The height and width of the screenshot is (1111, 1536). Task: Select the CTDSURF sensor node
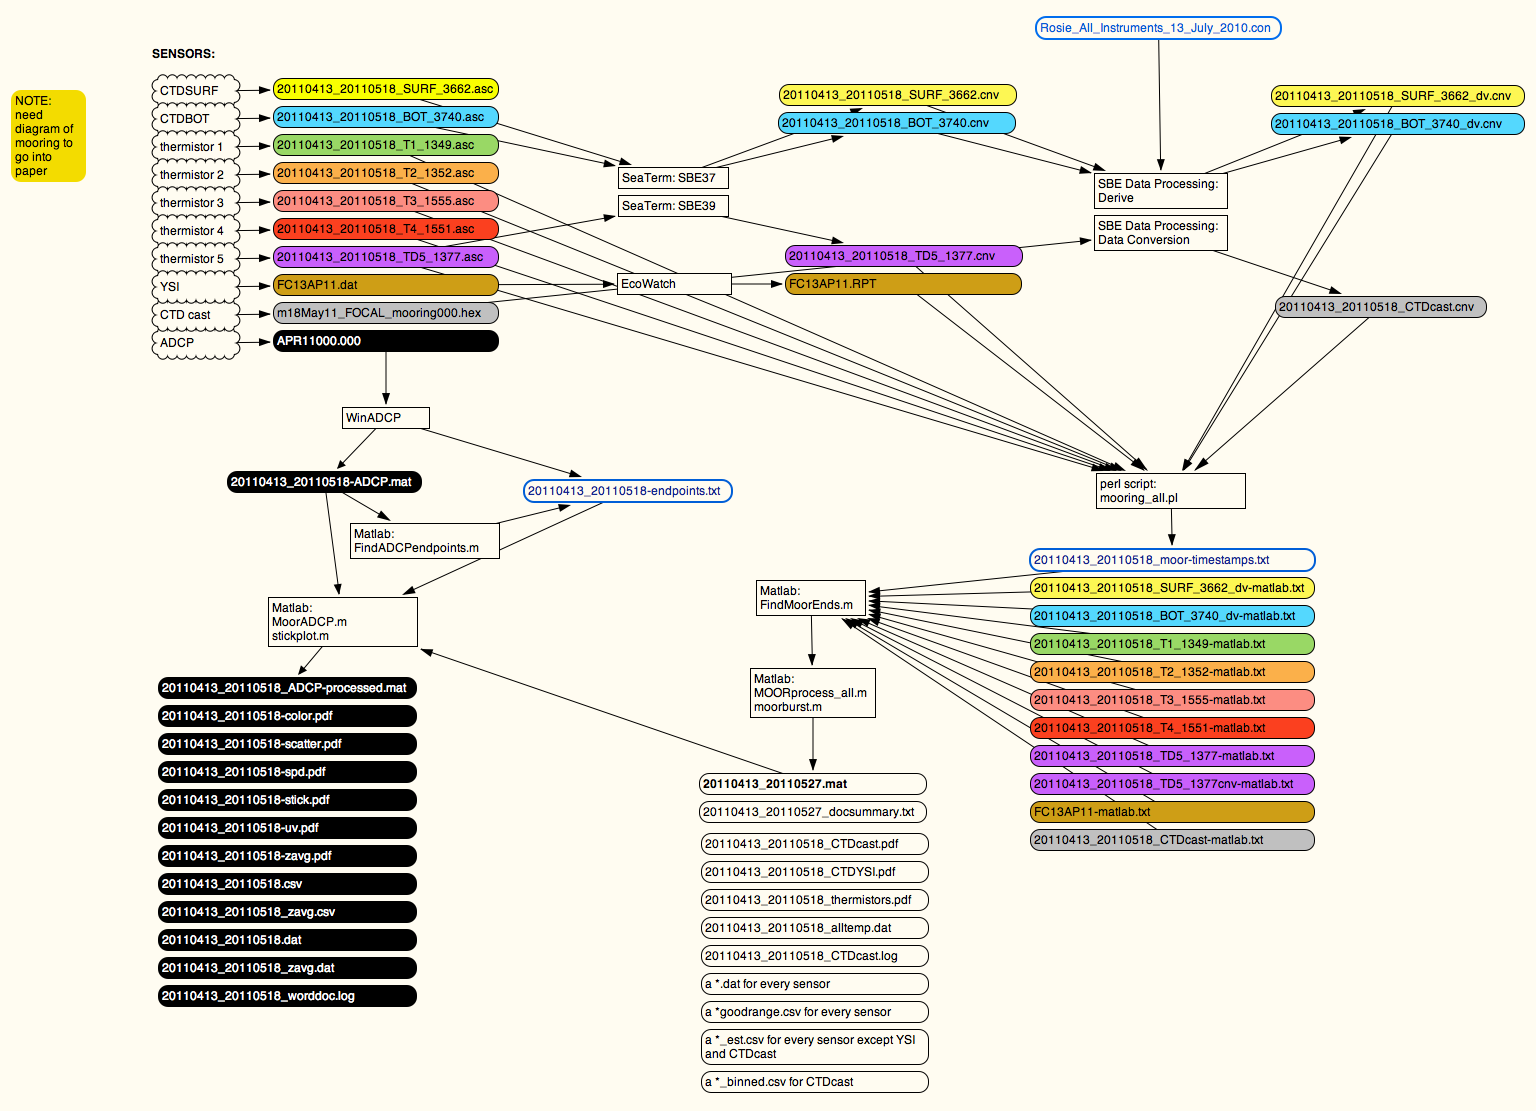(x=195, y=91)
